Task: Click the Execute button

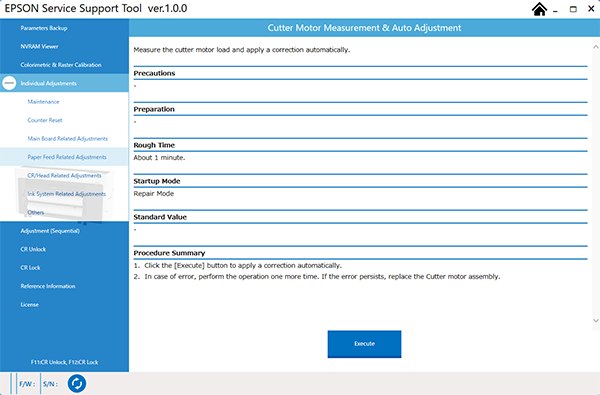Action: pyautogui.click(x=364, y=344)
